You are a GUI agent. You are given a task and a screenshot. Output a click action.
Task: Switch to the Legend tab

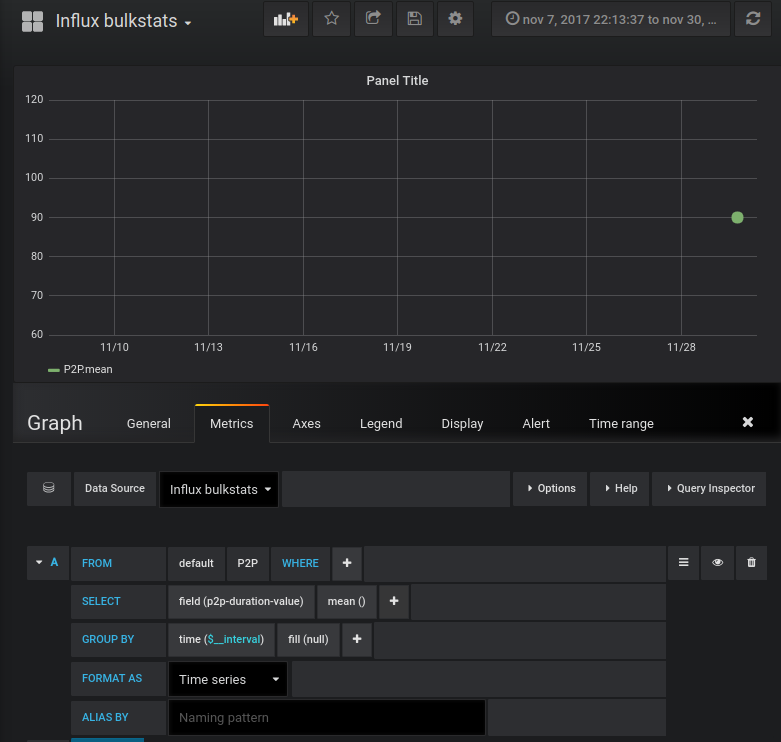[381, 424]
